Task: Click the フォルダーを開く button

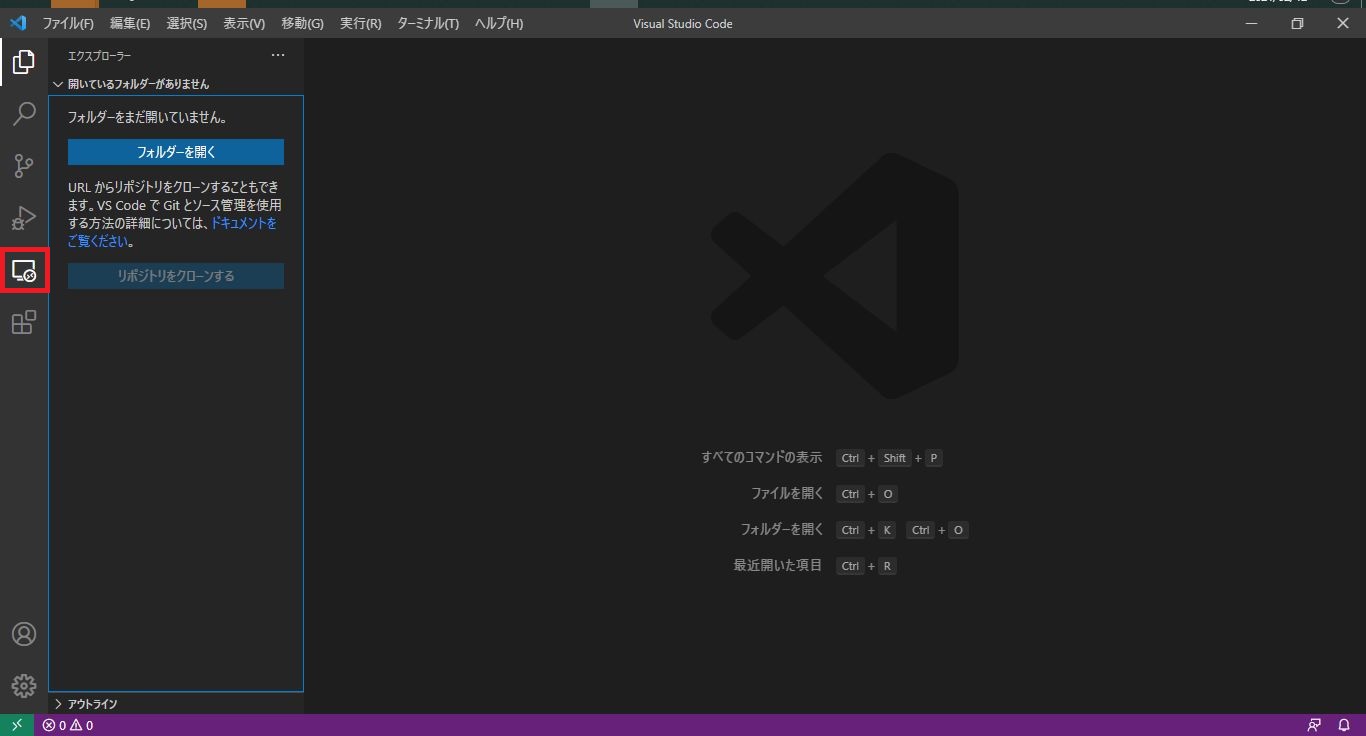Action: (x=175, y=152)
